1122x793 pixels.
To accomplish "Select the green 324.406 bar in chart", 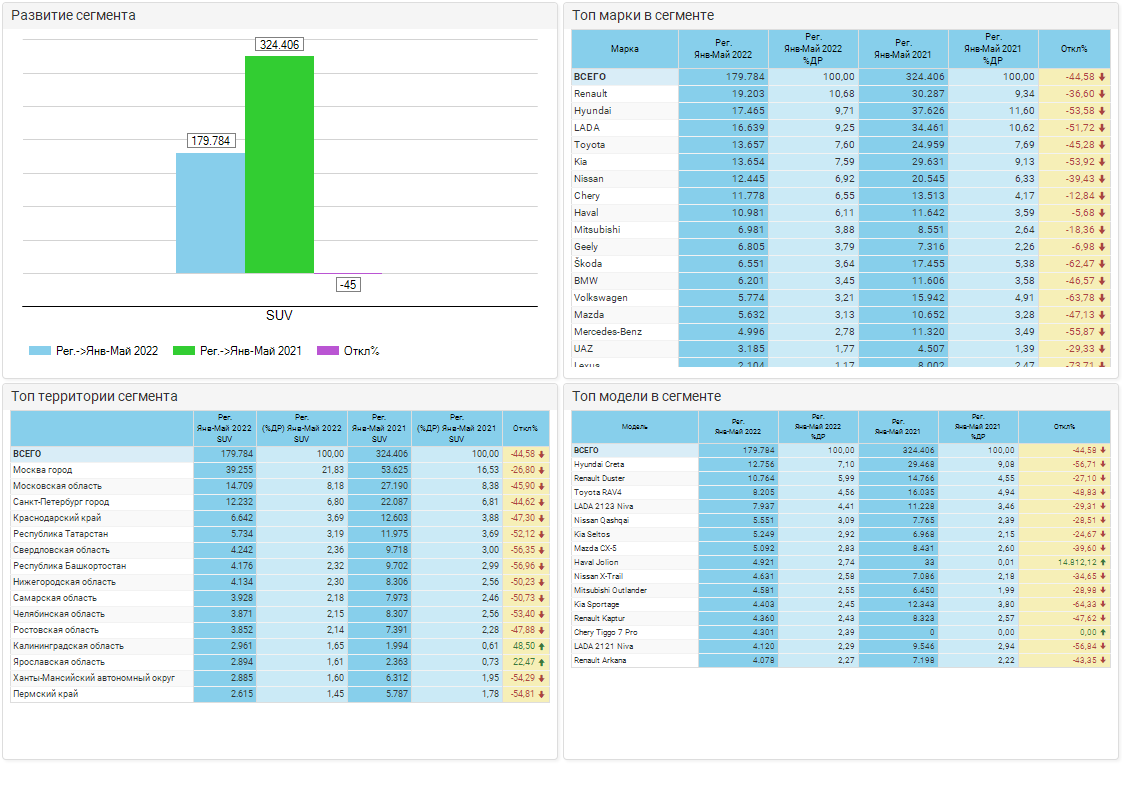I will click(280, 165).
